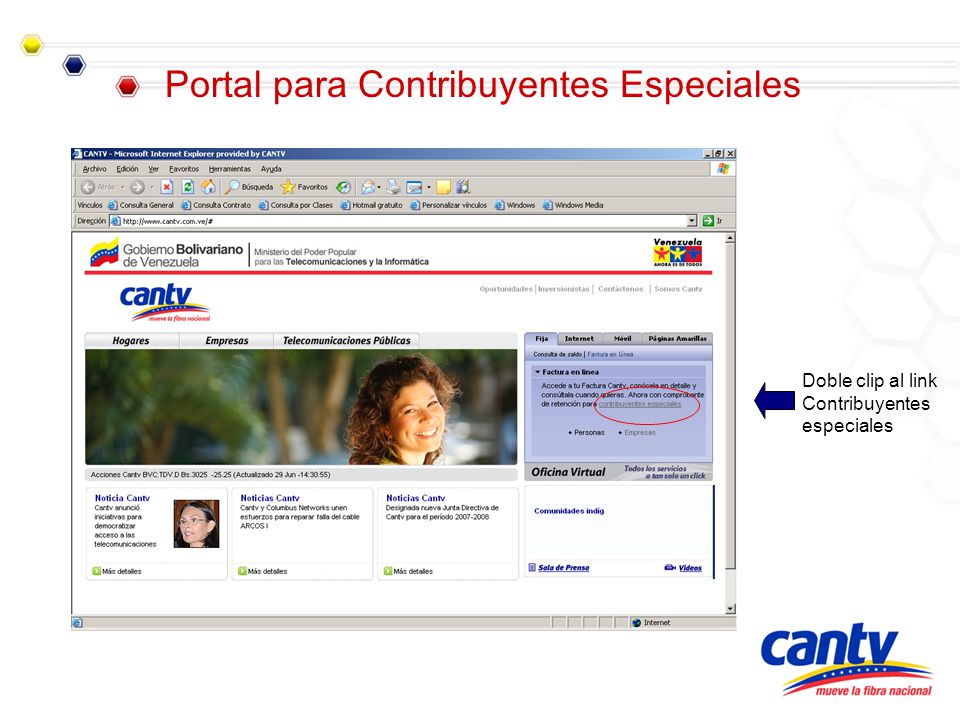Click the Comunidades indíg link
The width and height of the screenshot is (960, 720).
pyautogui.click(x=569, y=511)
